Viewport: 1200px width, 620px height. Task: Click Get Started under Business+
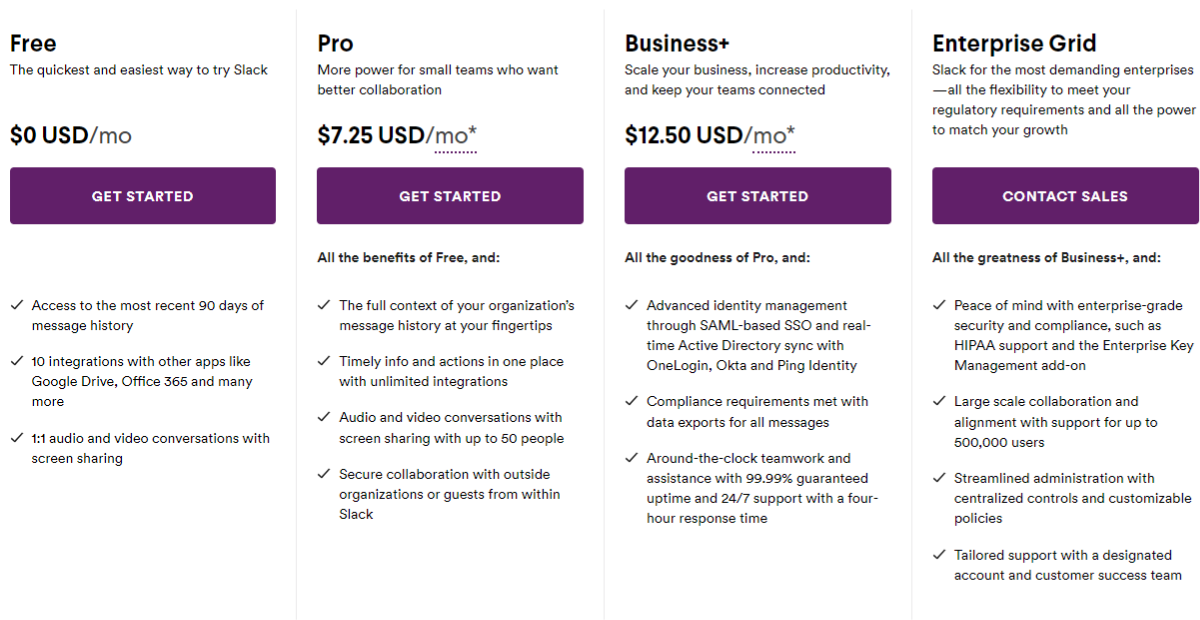(x=757, y=196)
